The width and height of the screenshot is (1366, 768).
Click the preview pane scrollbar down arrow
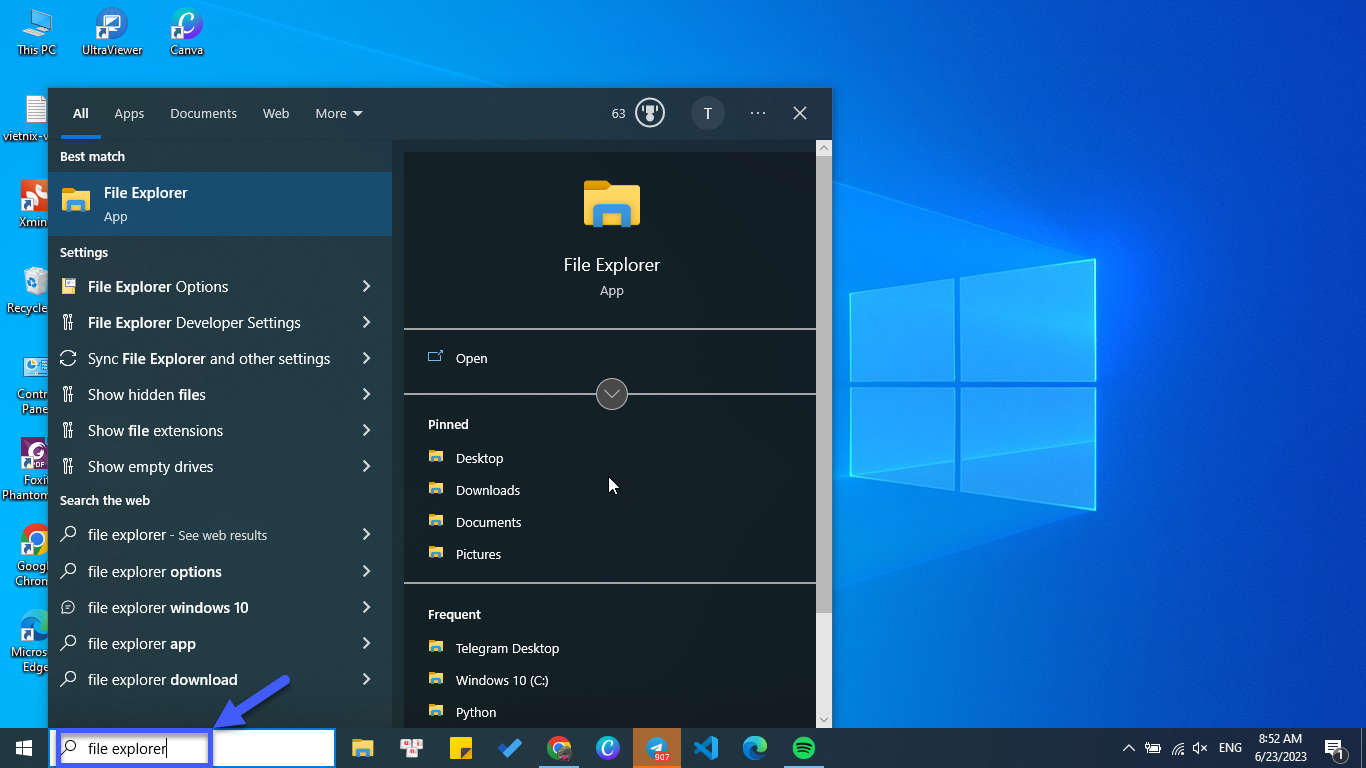(x=824, y=719)
